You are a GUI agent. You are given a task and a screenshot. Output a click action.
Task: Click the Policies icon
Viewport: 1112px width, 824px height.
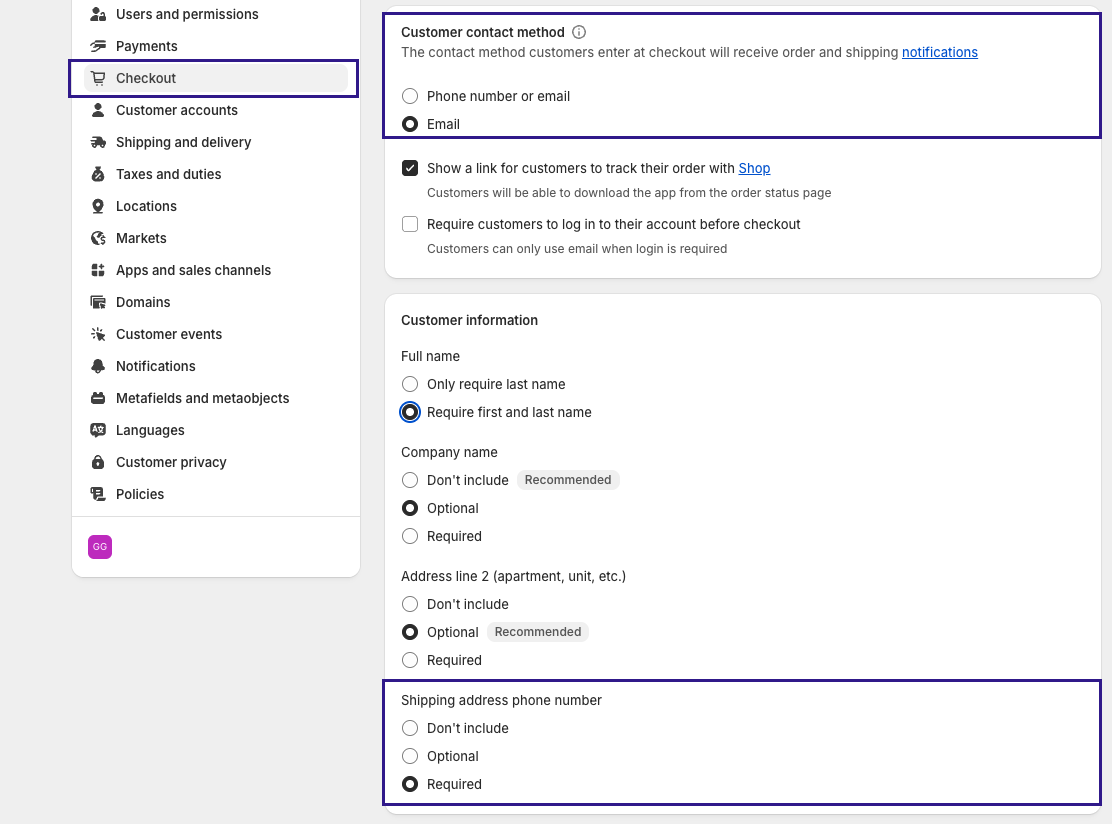[99, 494]
